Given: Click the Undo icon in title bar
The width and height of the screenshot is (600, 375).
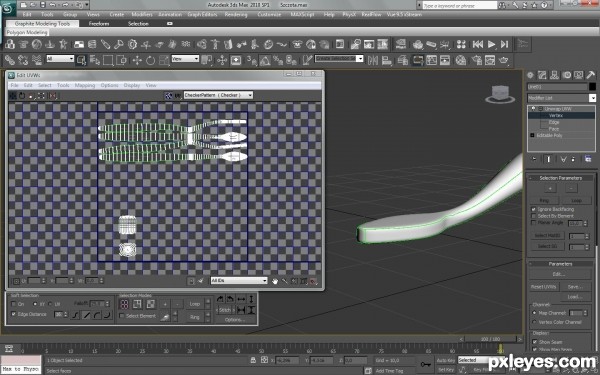Looking at the screenshot, I should 52,5.
